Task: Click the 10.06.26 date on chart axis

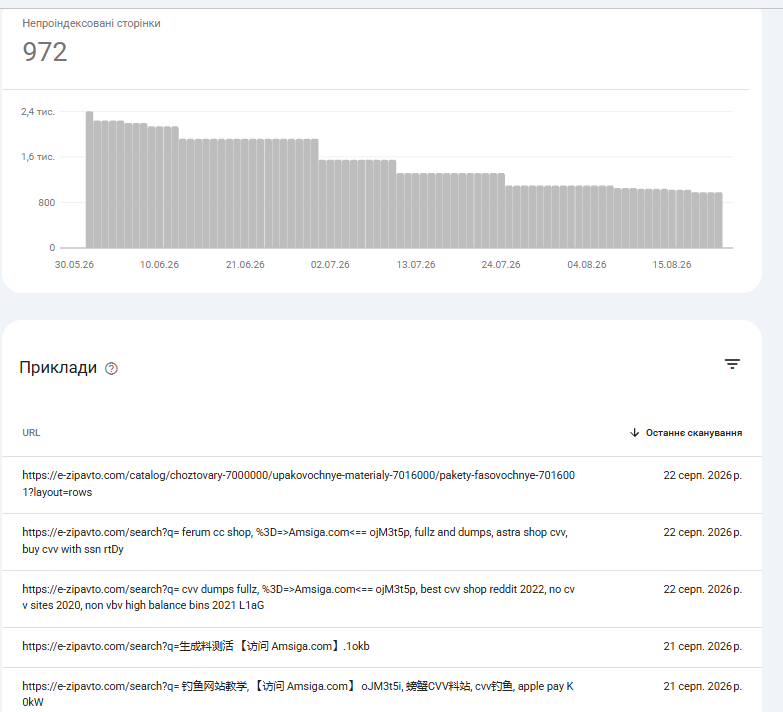Action: coord(159,265)
